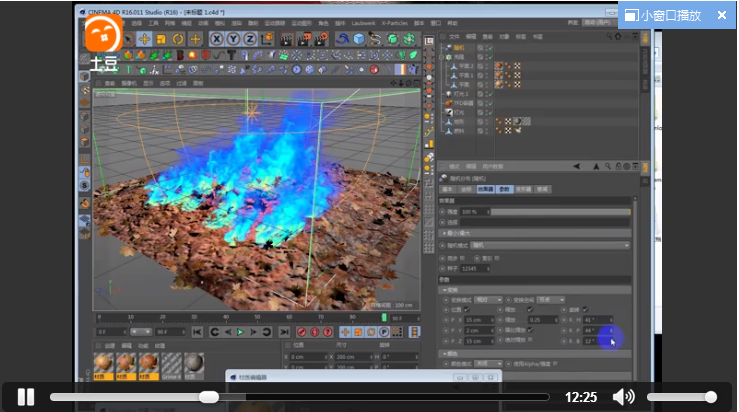
Task: Click the blue spline pen icon
Action: pos(343,39)
